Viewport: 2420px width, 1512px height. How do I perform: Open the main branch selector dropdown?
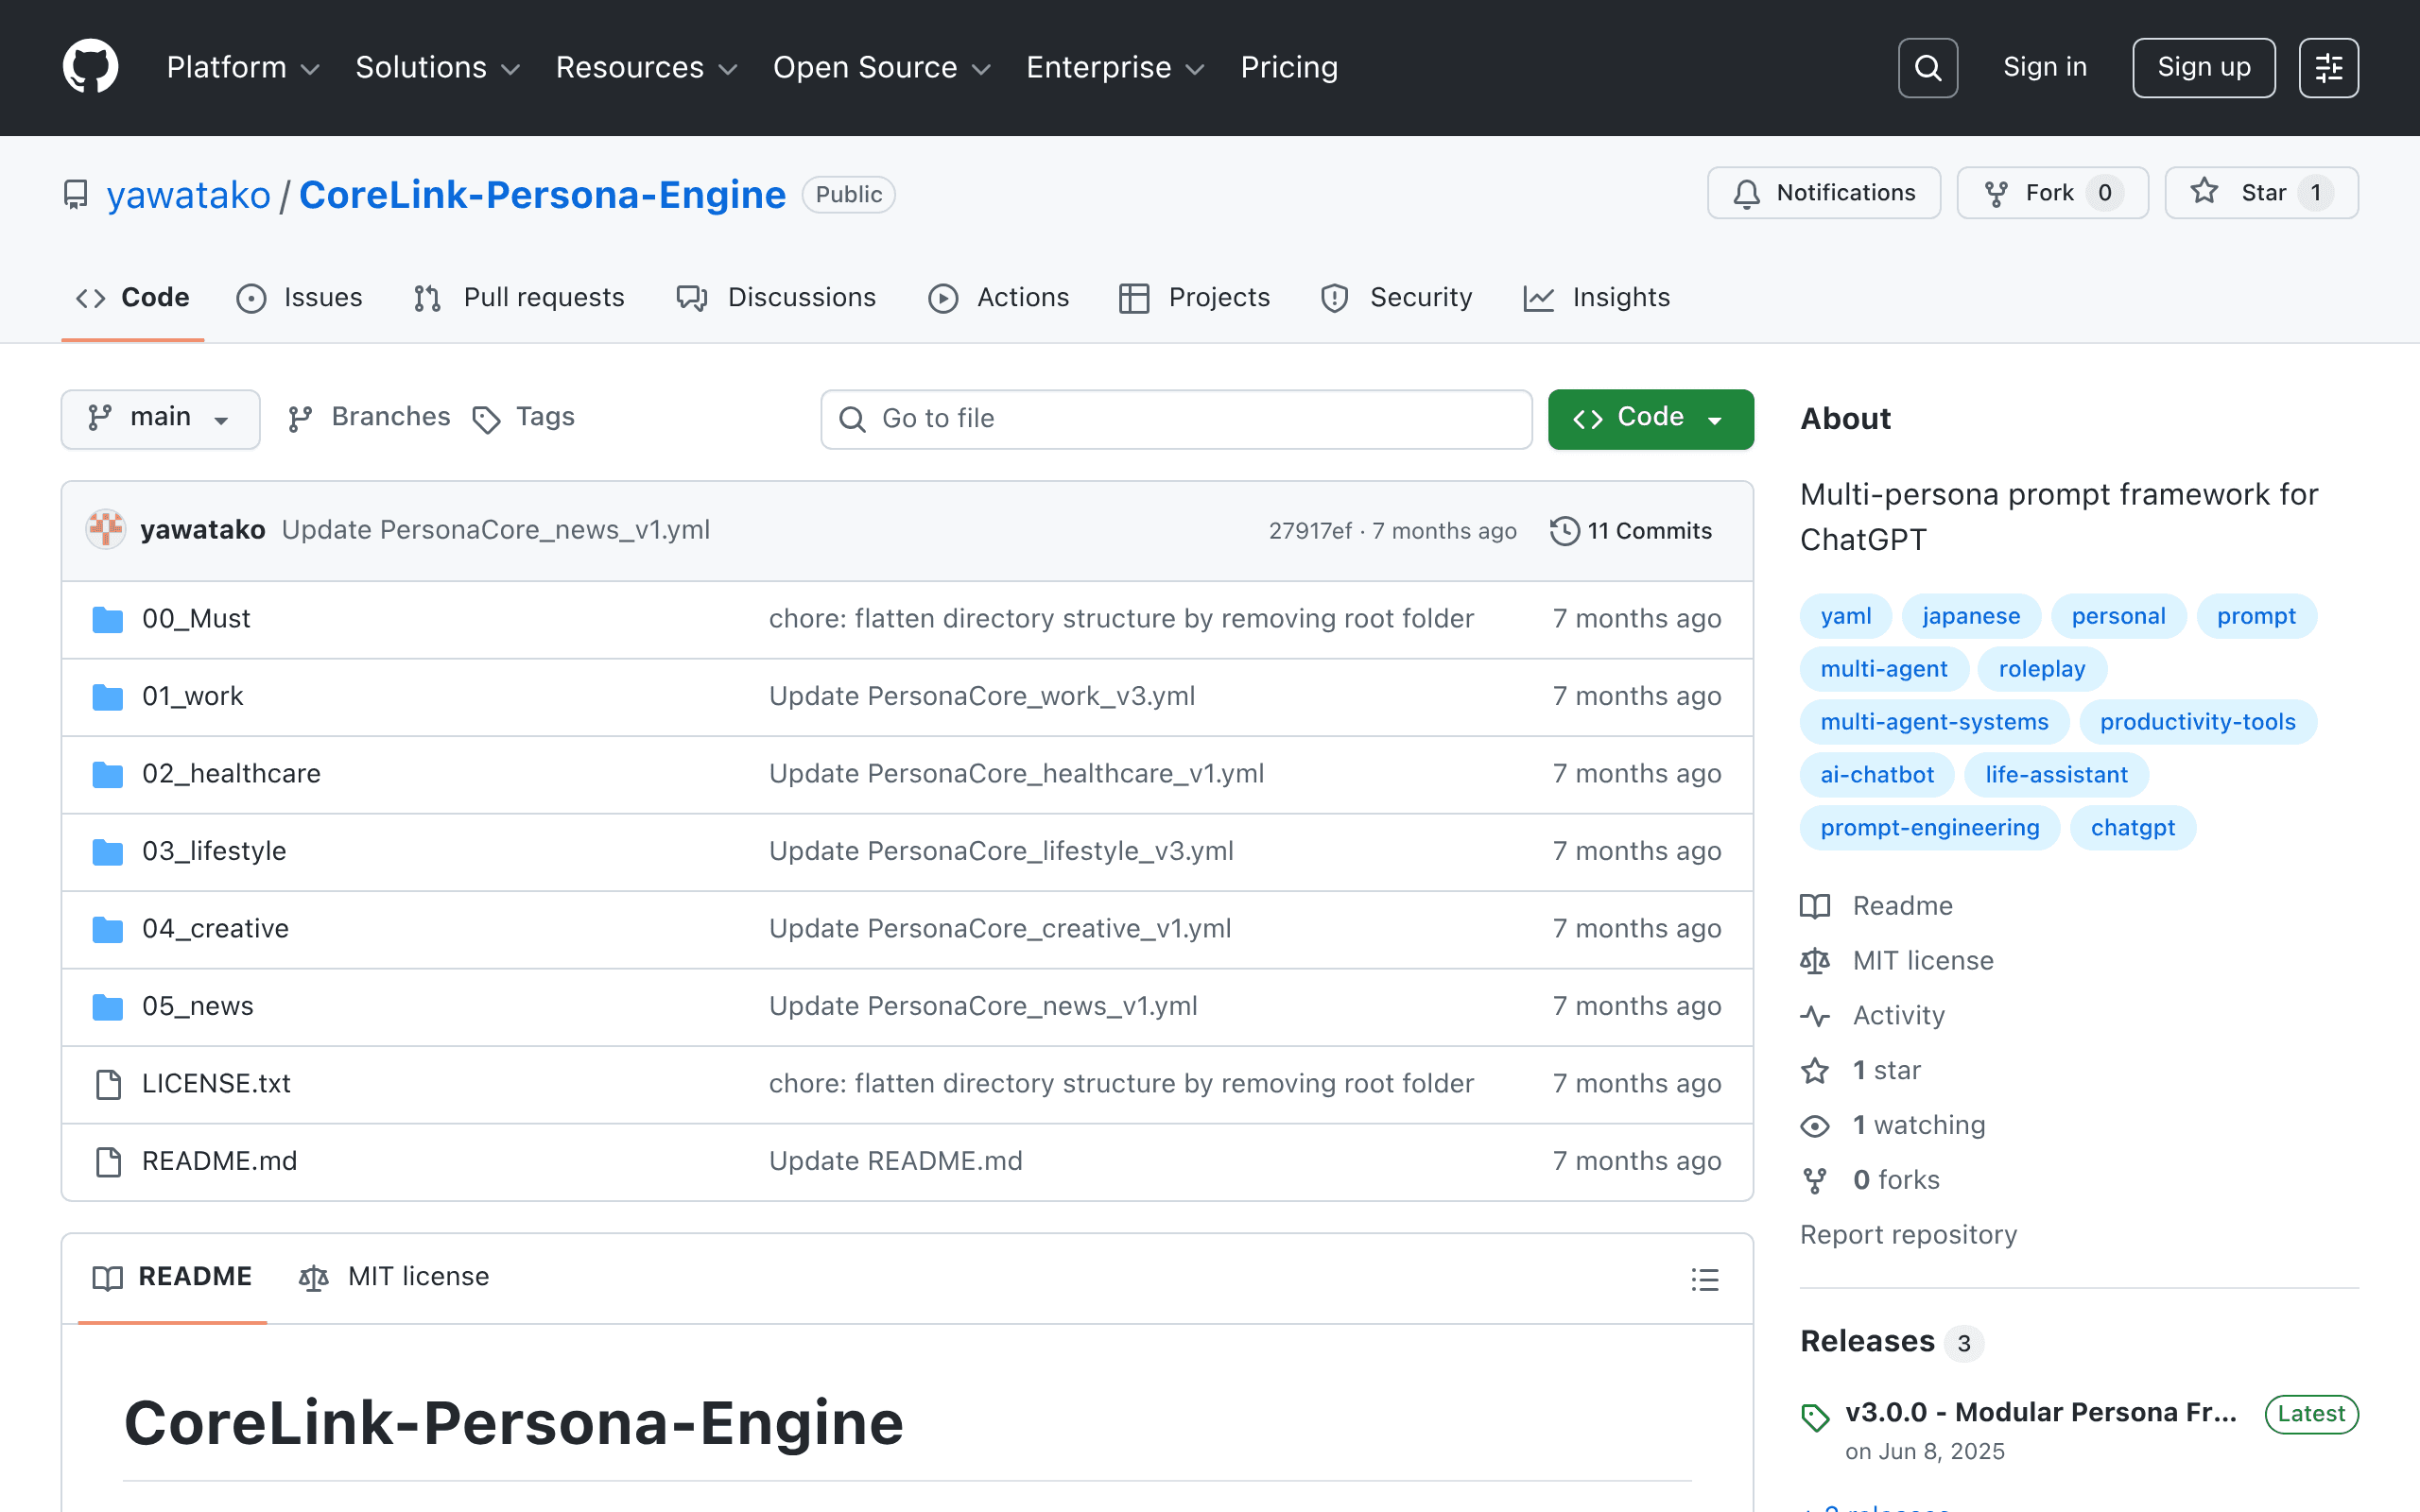pos(160,418)
